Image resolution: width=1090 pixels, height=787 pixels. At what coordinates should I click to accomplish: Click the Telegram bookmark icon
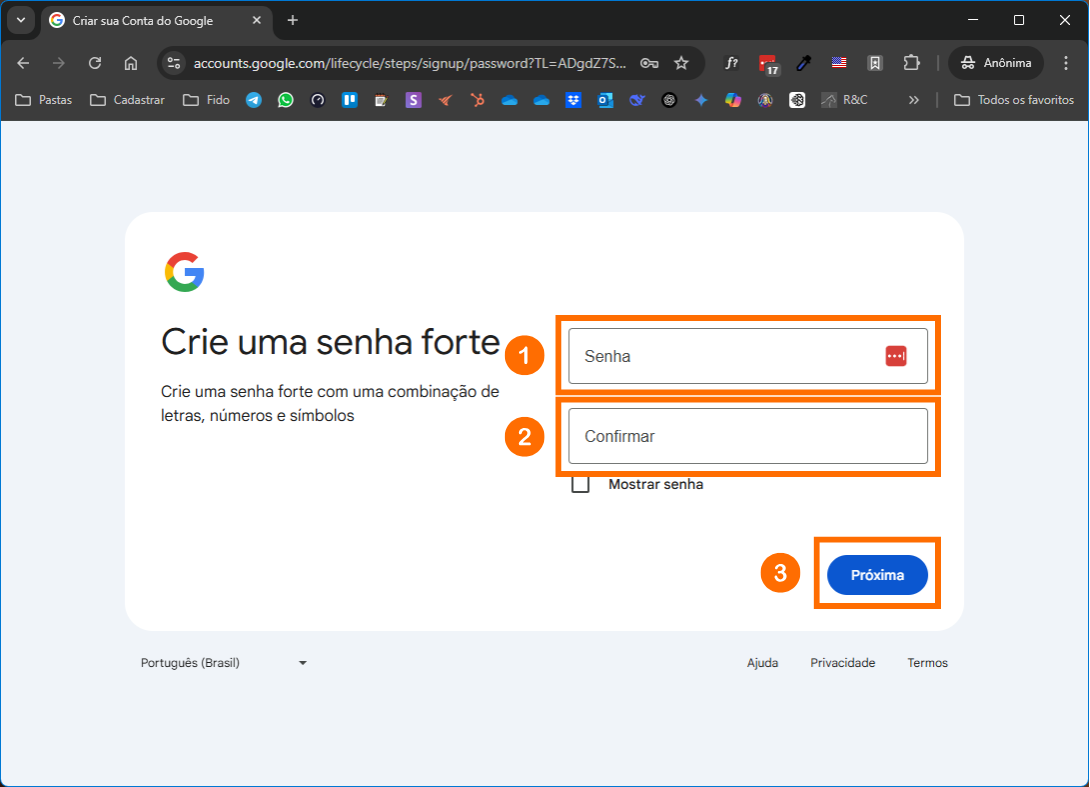[253, 100]
